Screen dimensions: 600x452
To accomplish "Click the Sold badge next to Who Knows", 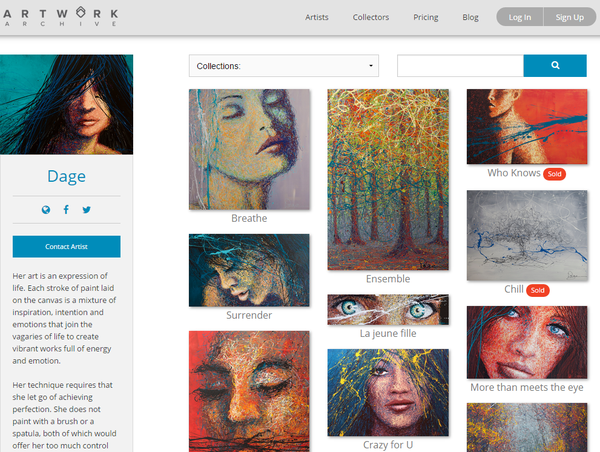I will [554, 174].
